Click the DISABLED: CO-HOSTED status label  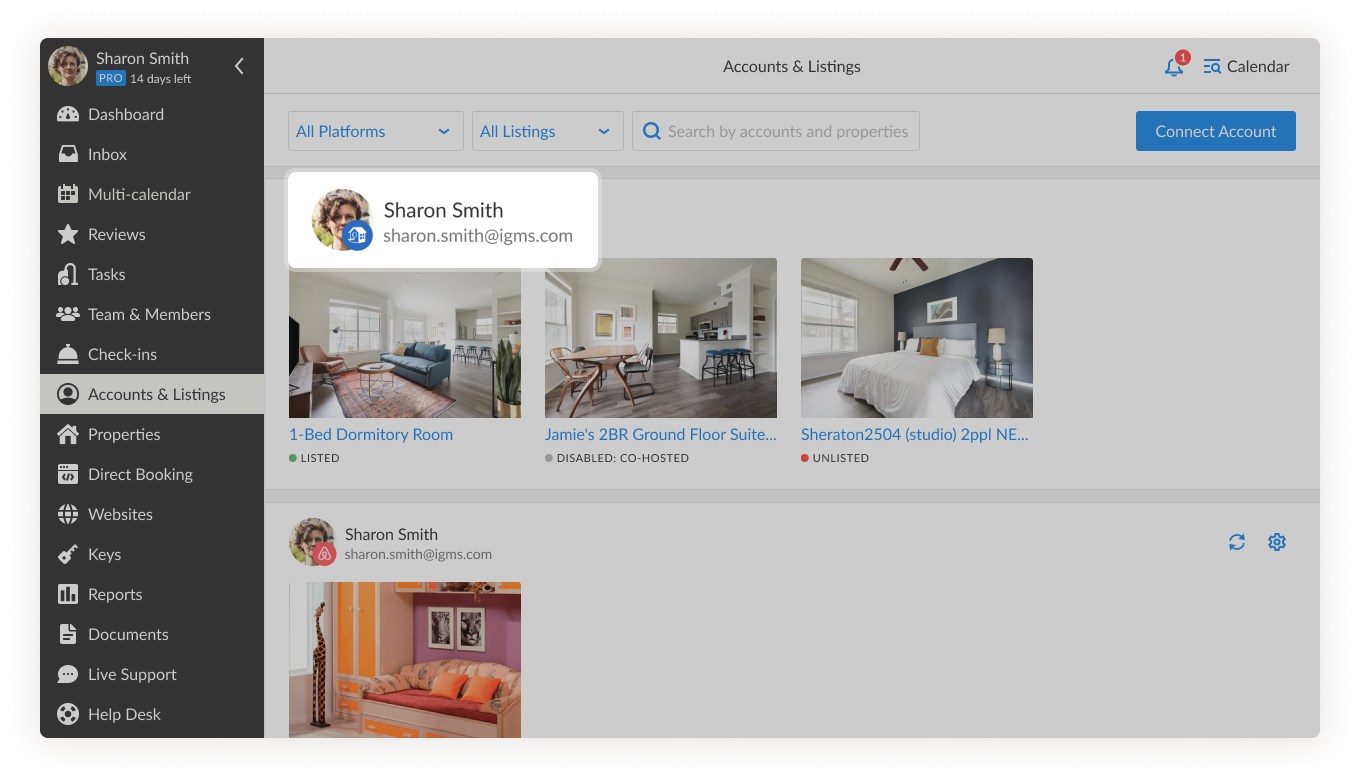tap(622, 458)
